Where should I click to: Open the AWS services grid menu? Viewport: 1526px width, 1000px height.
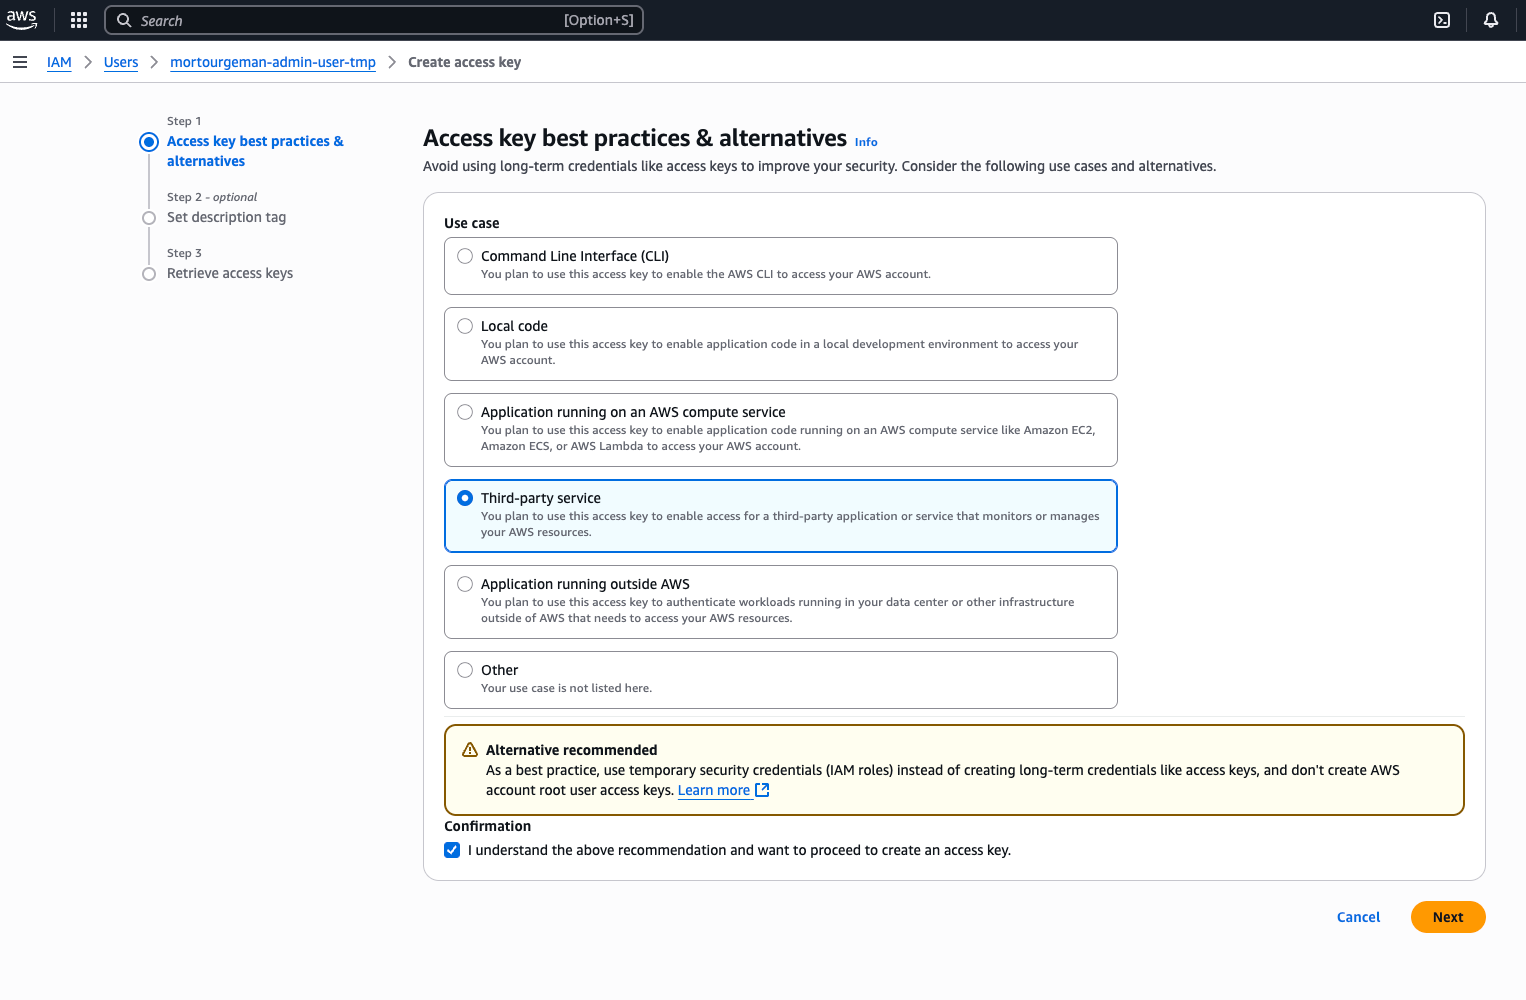pyautogui.click(x=79, y=20)
